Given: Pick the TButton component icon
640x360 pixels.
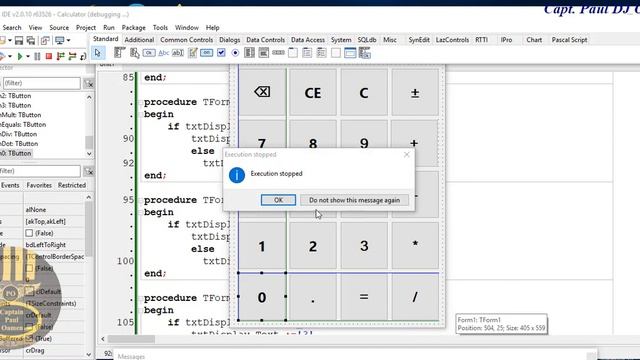Looking at the screenshot, I should coord(149,53).
